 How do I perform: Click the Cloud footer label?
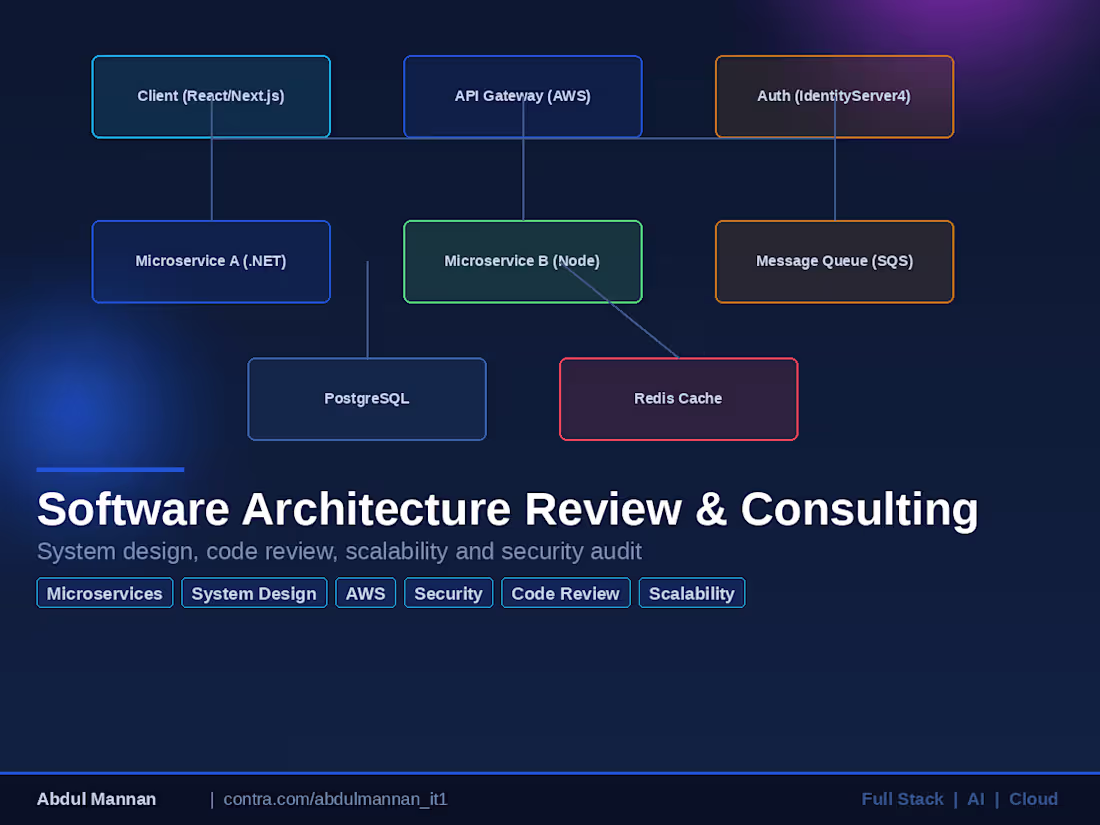pos(1033,799)
